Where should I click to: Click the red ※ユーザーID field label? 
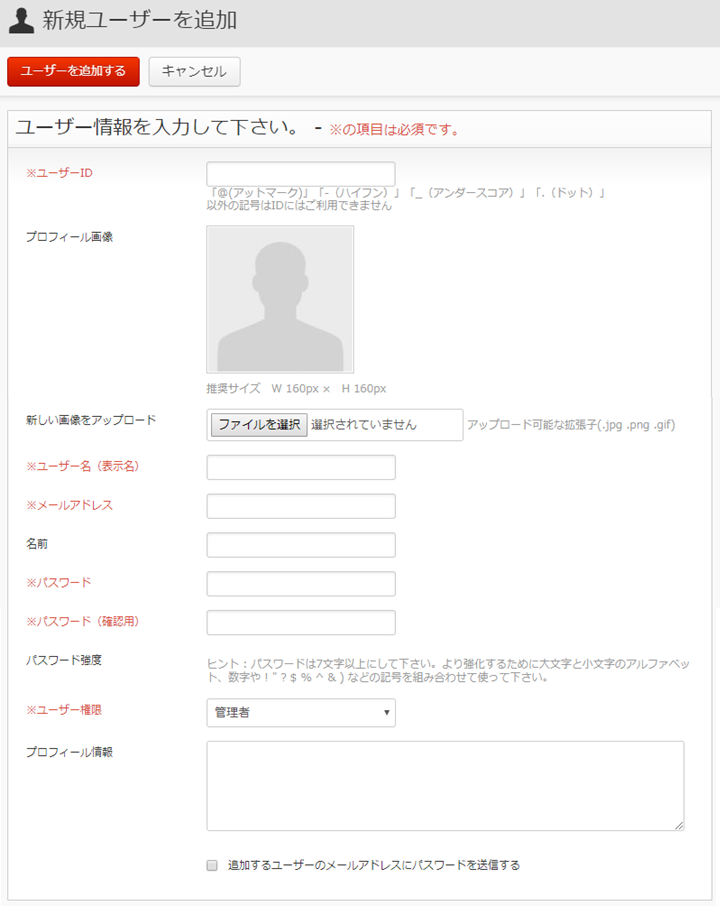pyautogui.click(x=59, y=173)
